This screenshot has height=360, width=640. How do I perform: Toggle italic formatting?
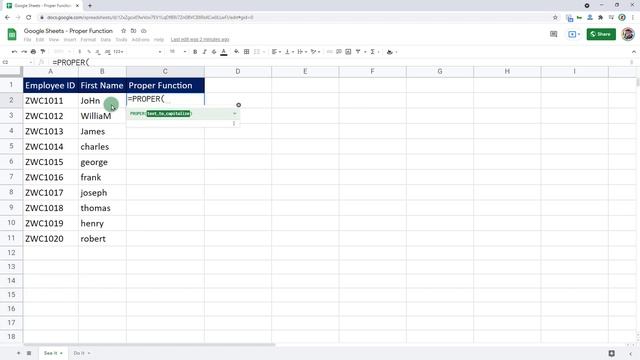tap(204, 52)
